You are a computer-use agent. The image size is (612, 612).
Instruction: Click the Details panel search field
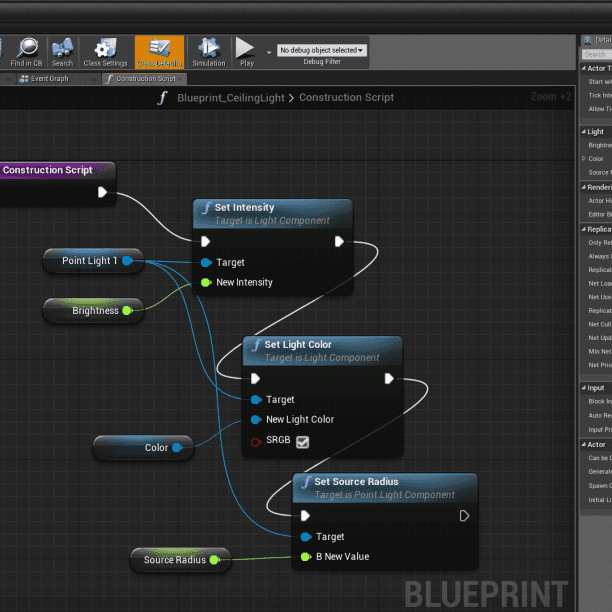pos(597,54)
